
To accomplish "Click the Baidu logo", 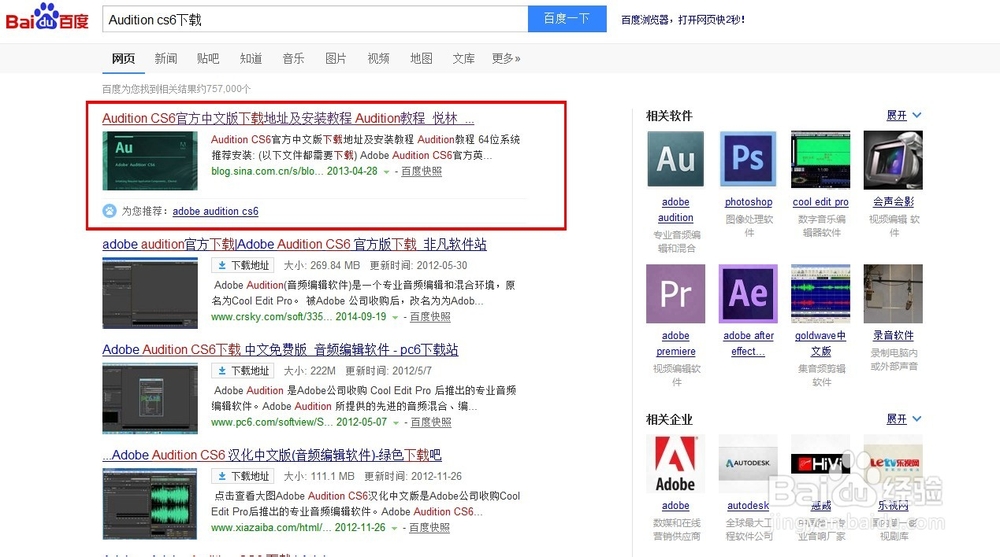I will [x=47, y=17].
